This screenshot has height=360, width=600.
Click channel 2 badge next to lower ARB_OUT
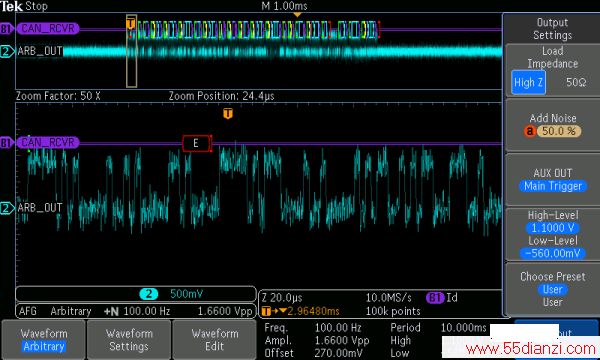(7, 209)
